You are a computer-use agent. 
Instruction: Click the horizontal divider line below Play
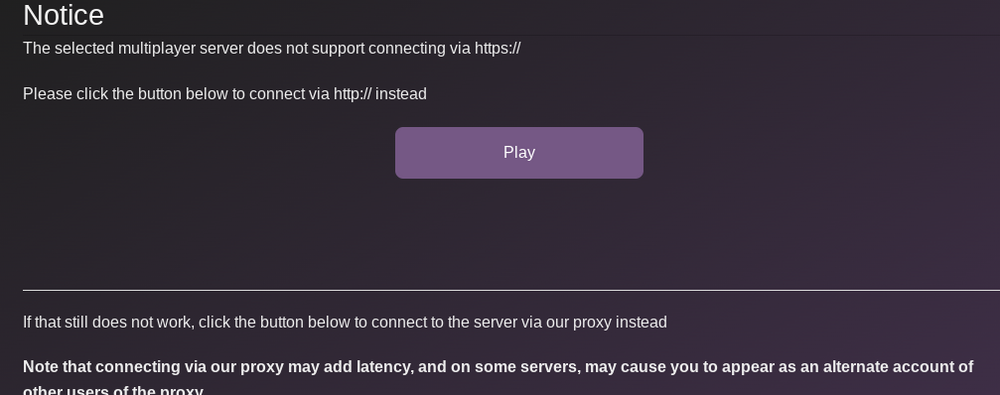[x=511, y=290]
